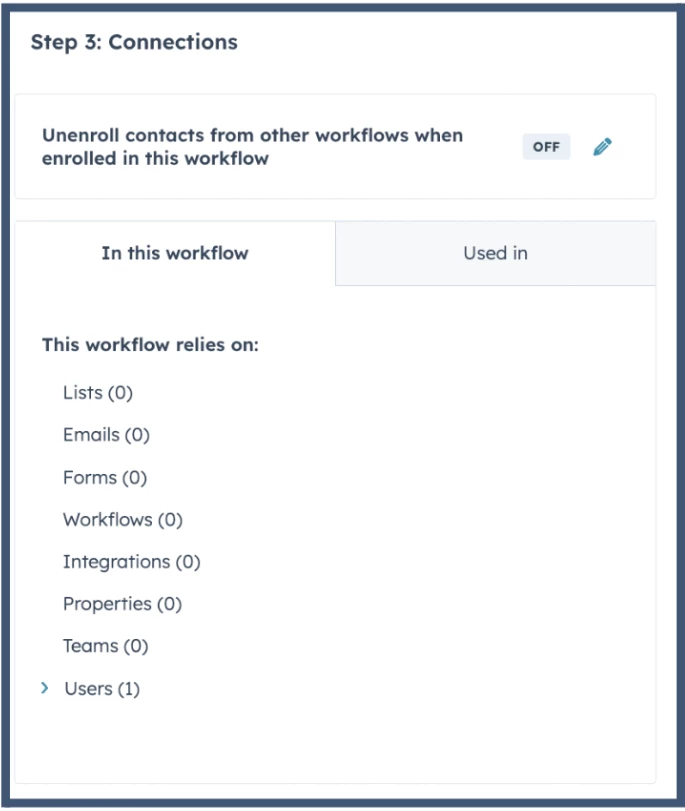Toggle the OFF status badge for unenrollment

pyautogui.click(x=546, y=147)
